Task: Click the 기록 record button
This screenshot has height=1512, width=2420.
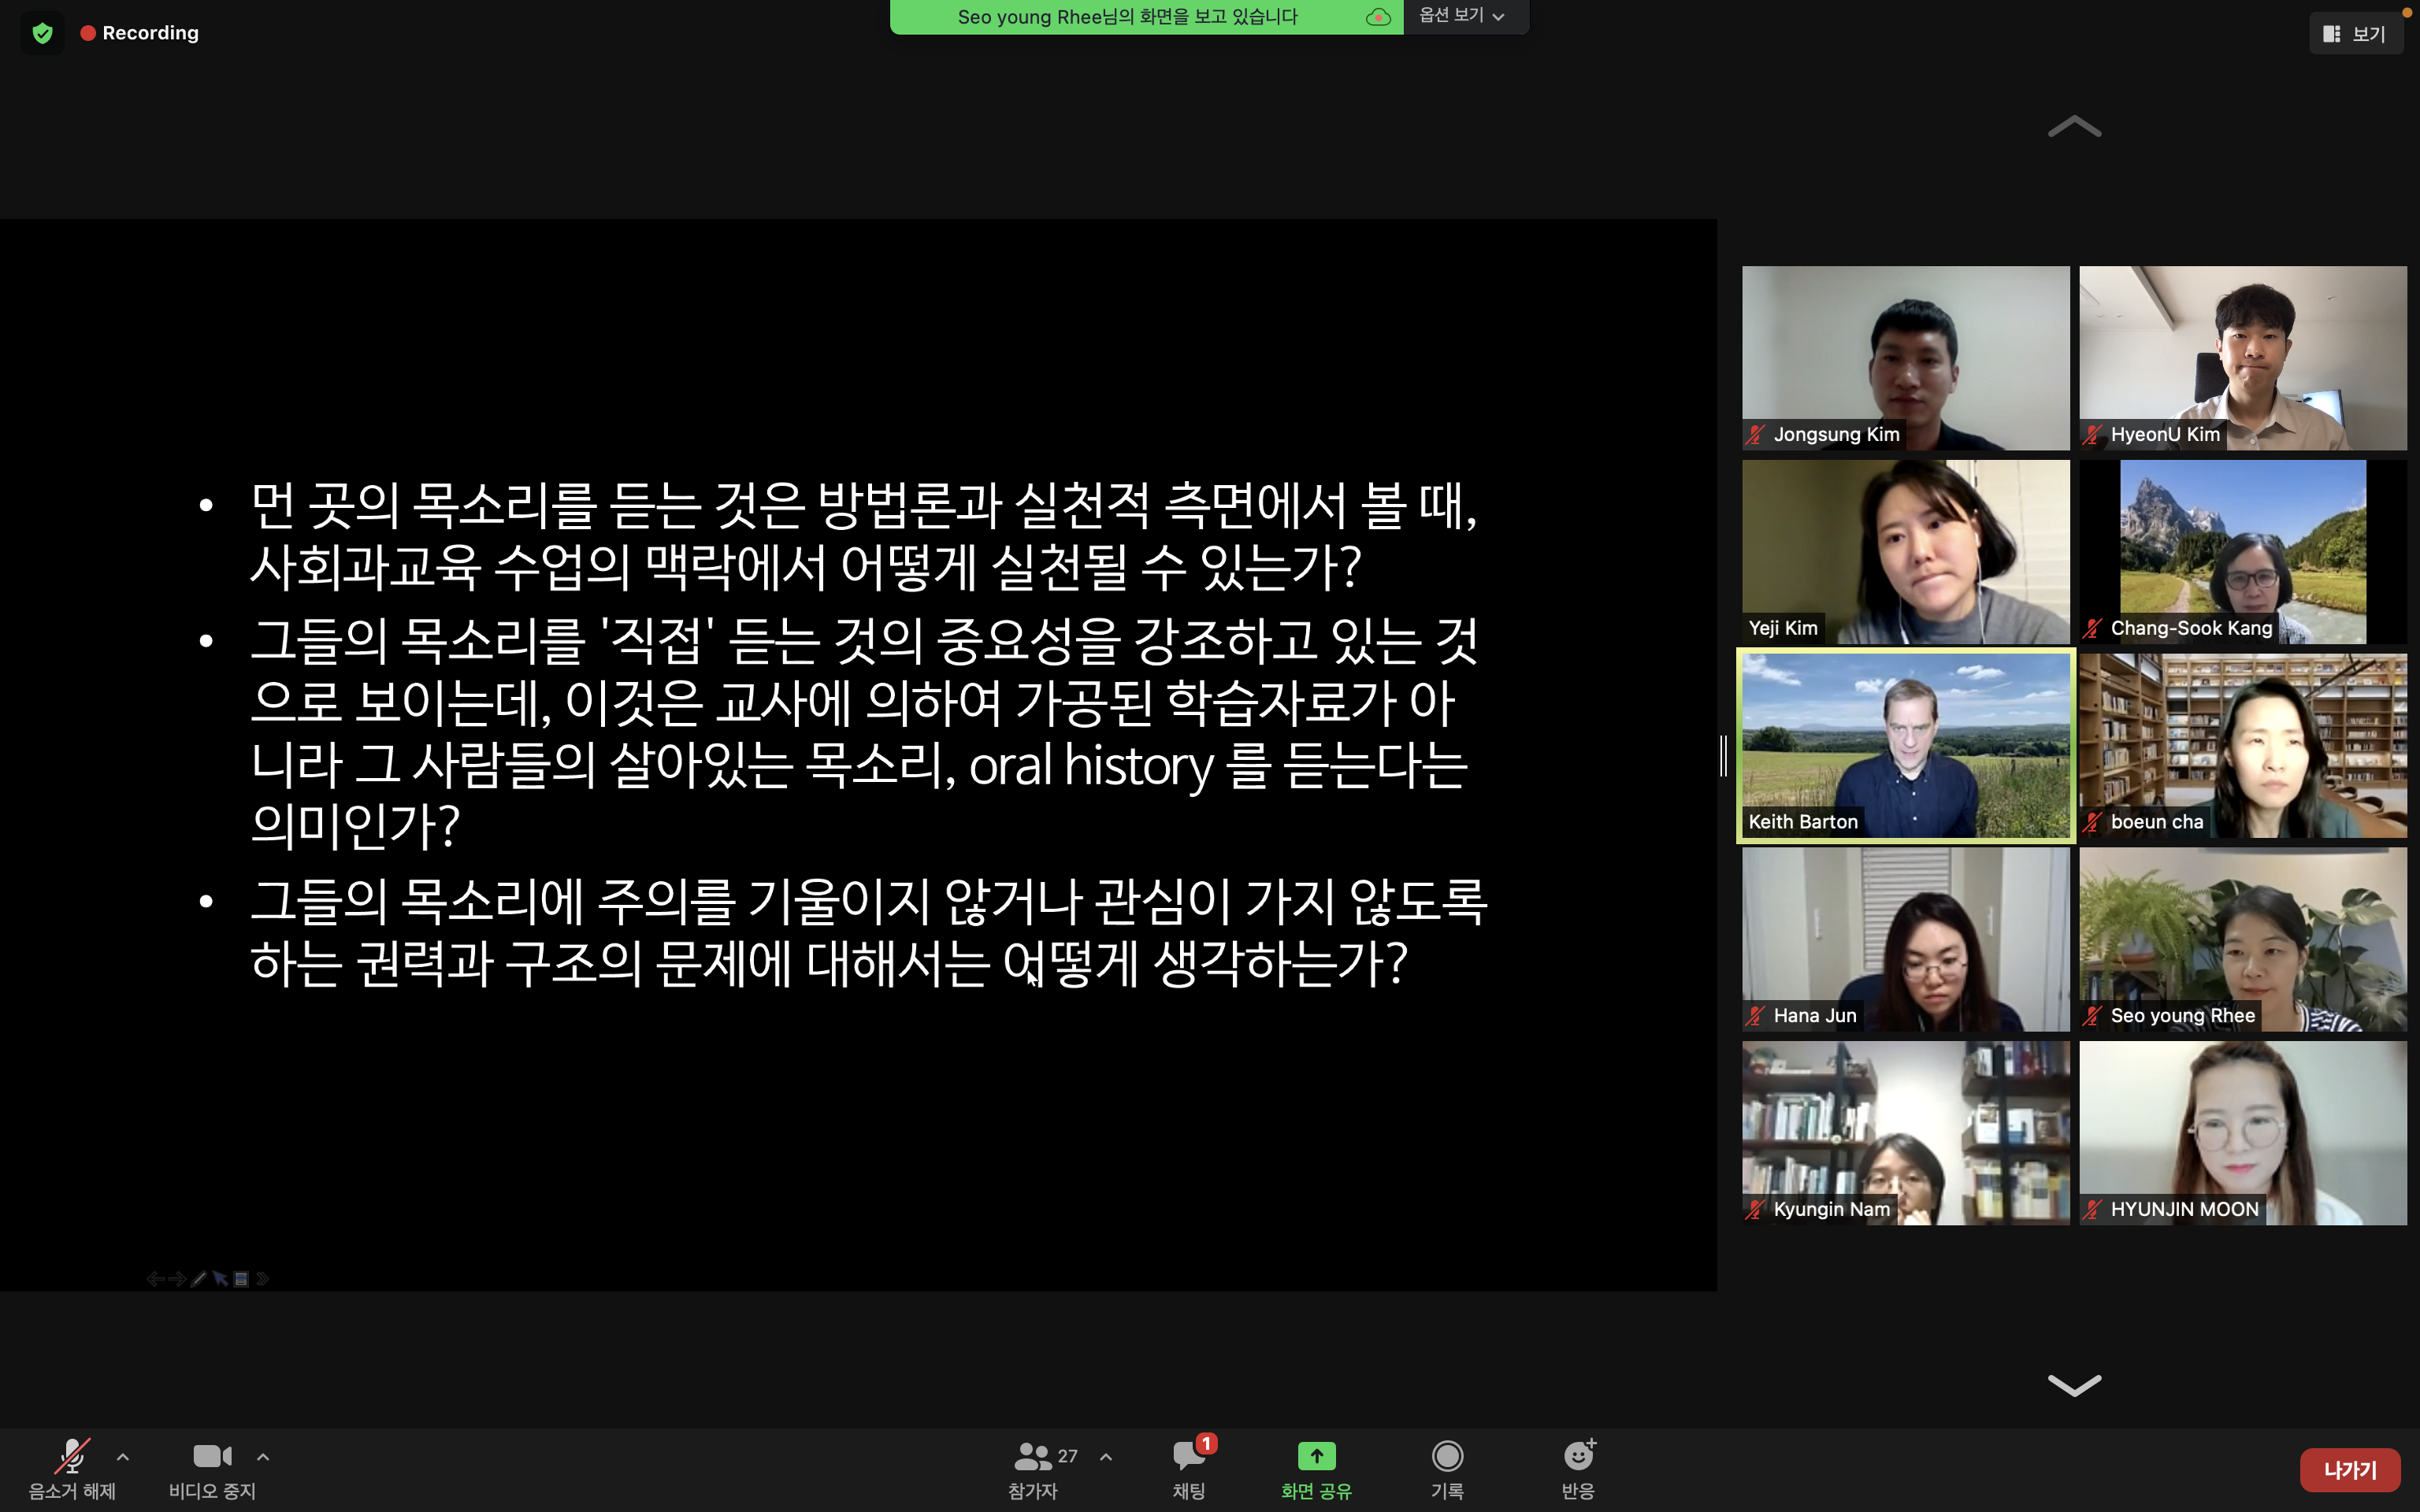Action: pyautogui.click(x=1447, y=1469)
